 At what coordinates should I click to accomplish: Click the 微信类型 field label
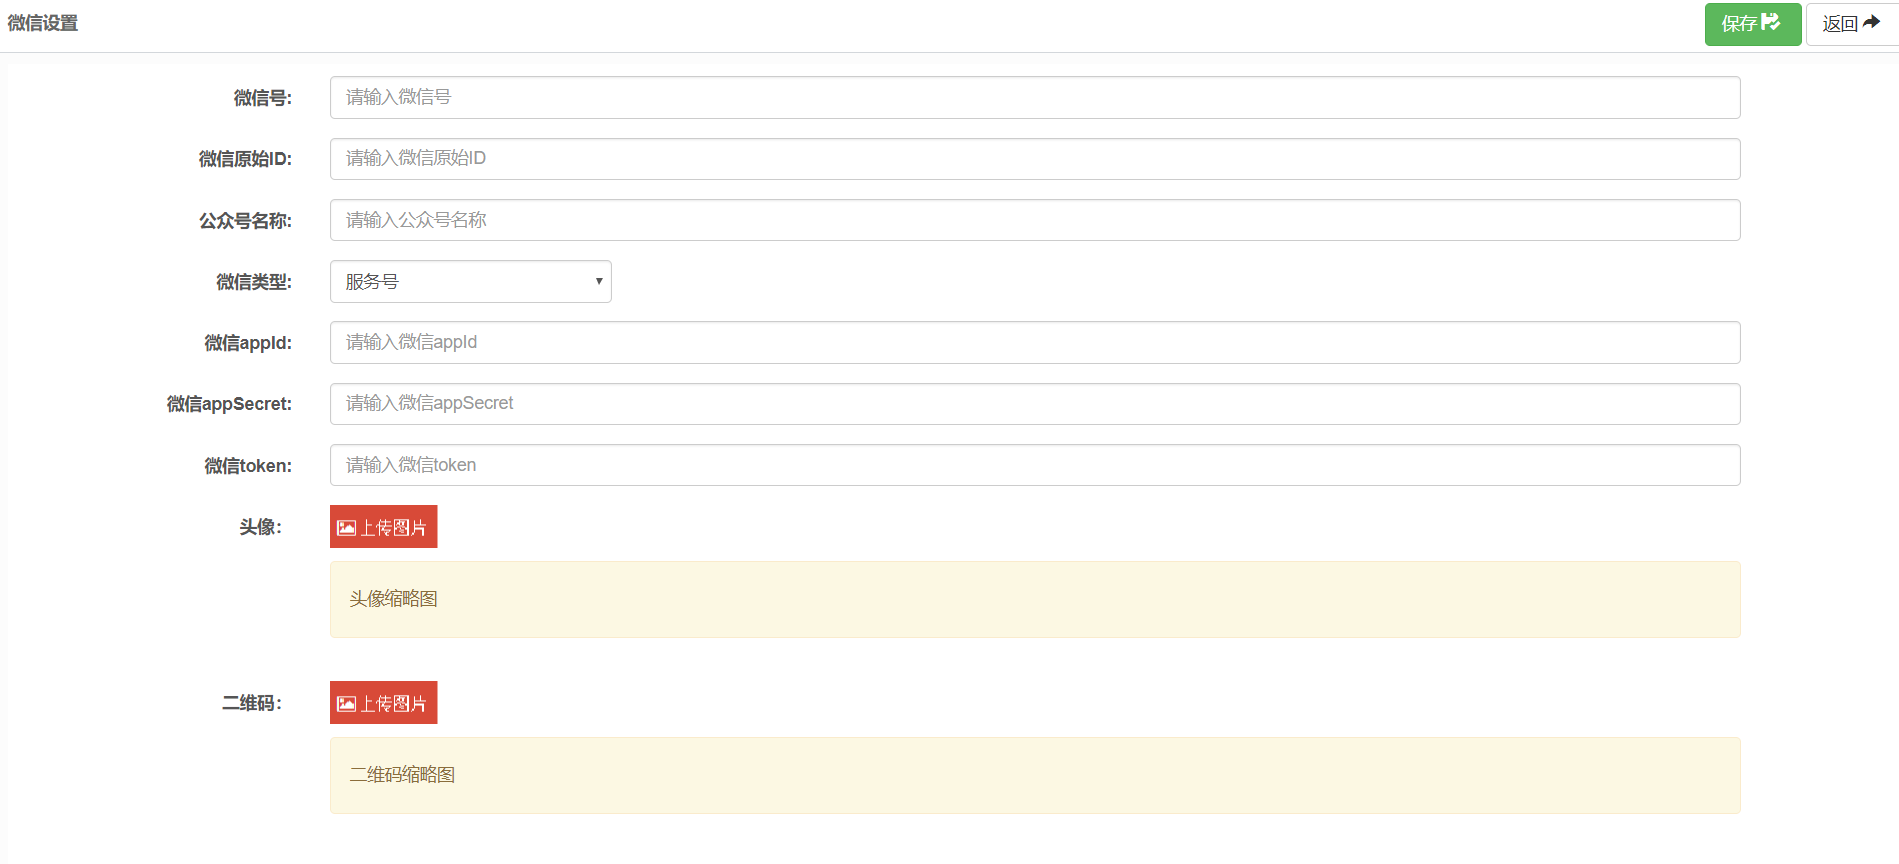254,282
